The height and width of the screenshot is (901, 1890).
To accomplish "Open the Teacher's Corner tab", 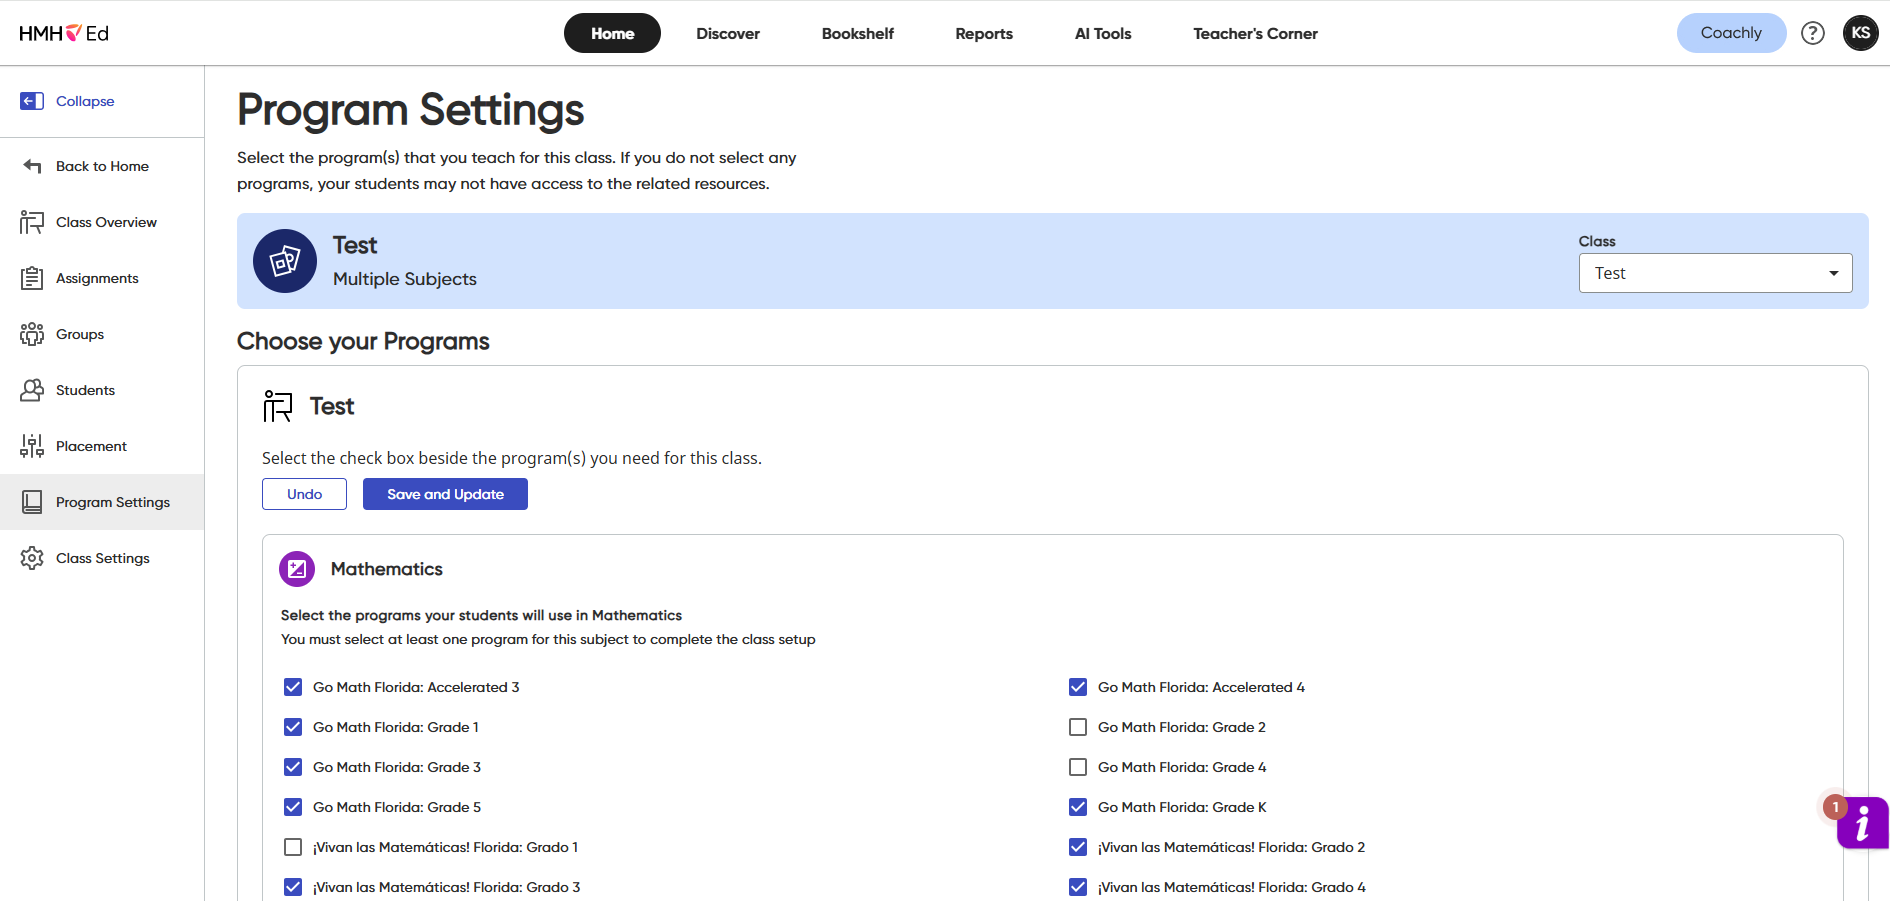I will coord(1255,33).
